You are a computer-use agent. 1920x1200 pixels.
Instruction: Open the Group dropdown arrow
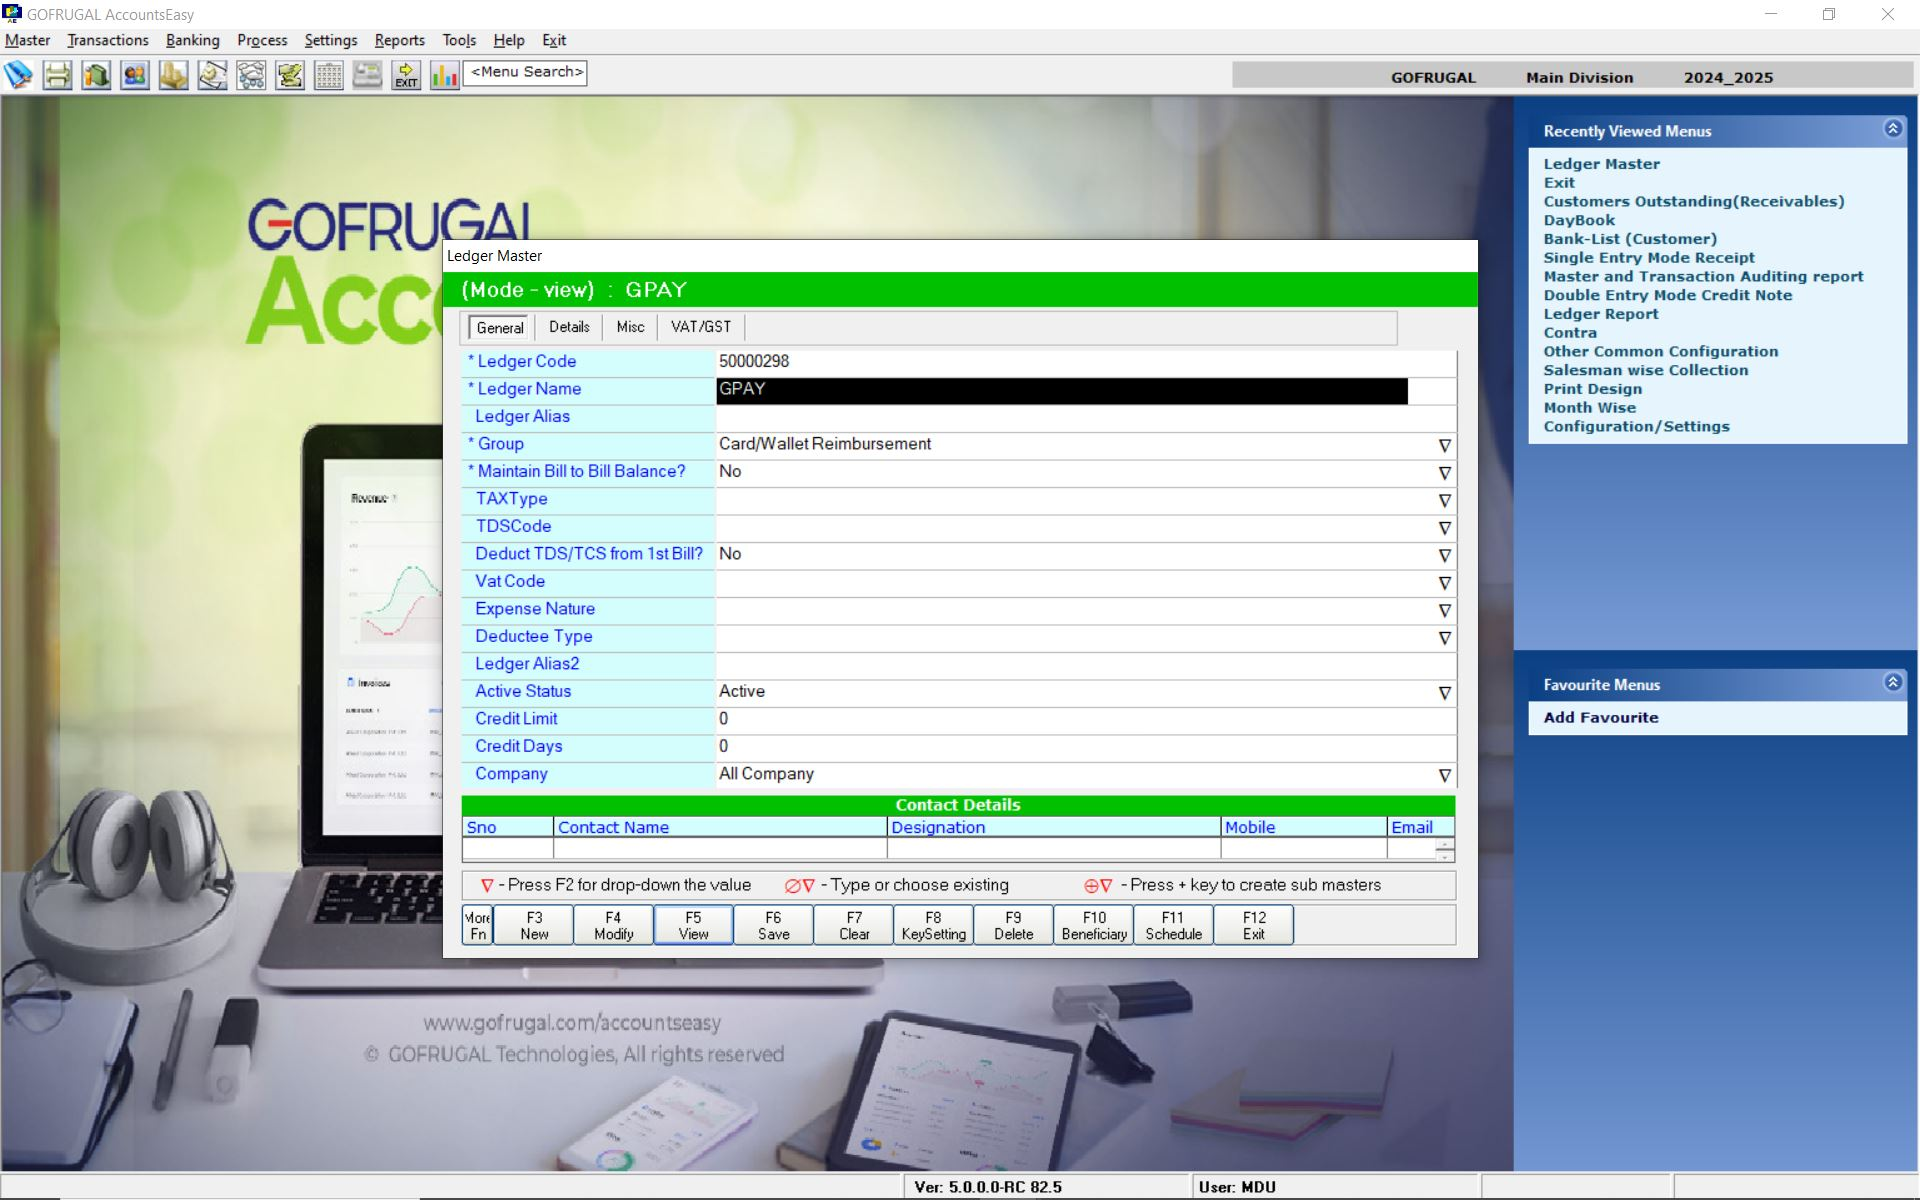click(1444, 445)
